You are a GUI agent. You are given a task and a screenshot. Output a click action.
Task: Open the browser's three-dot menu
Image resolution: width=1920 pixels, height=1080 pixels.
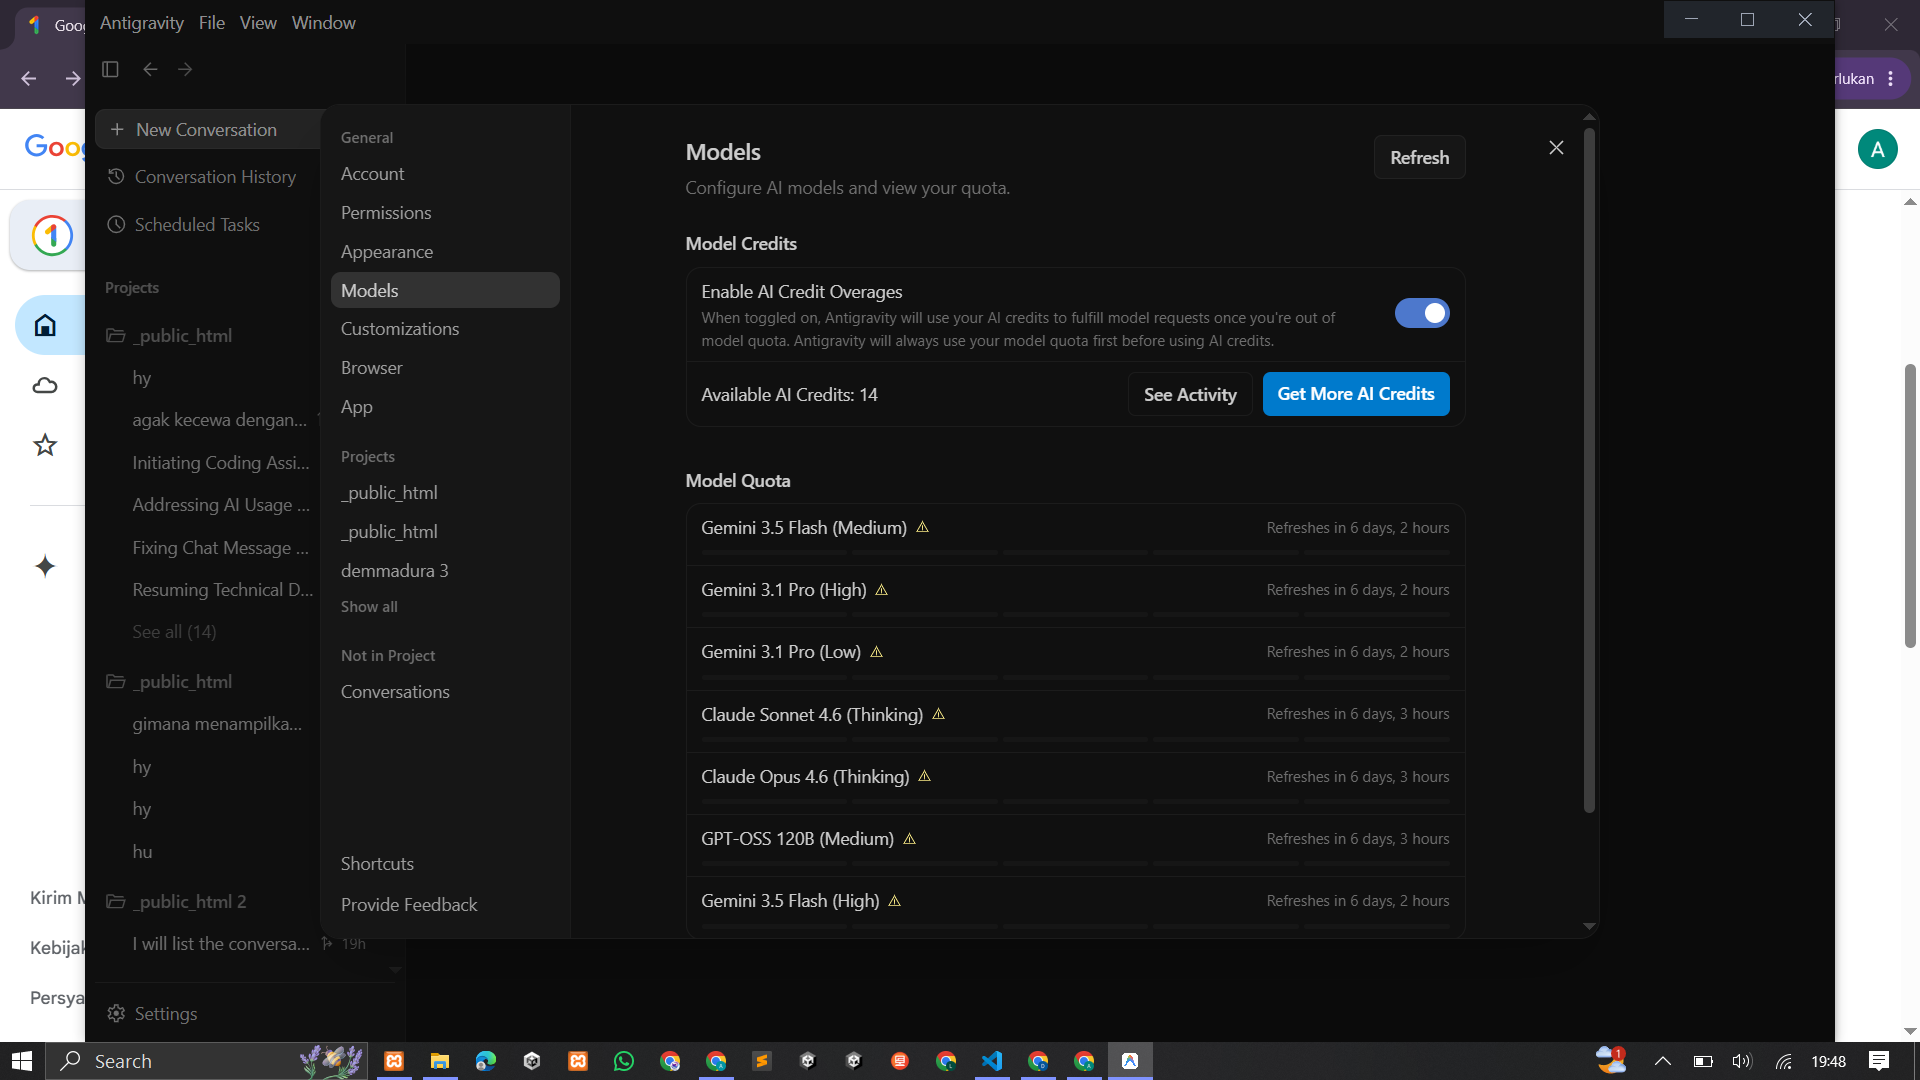coord(1891,79)
